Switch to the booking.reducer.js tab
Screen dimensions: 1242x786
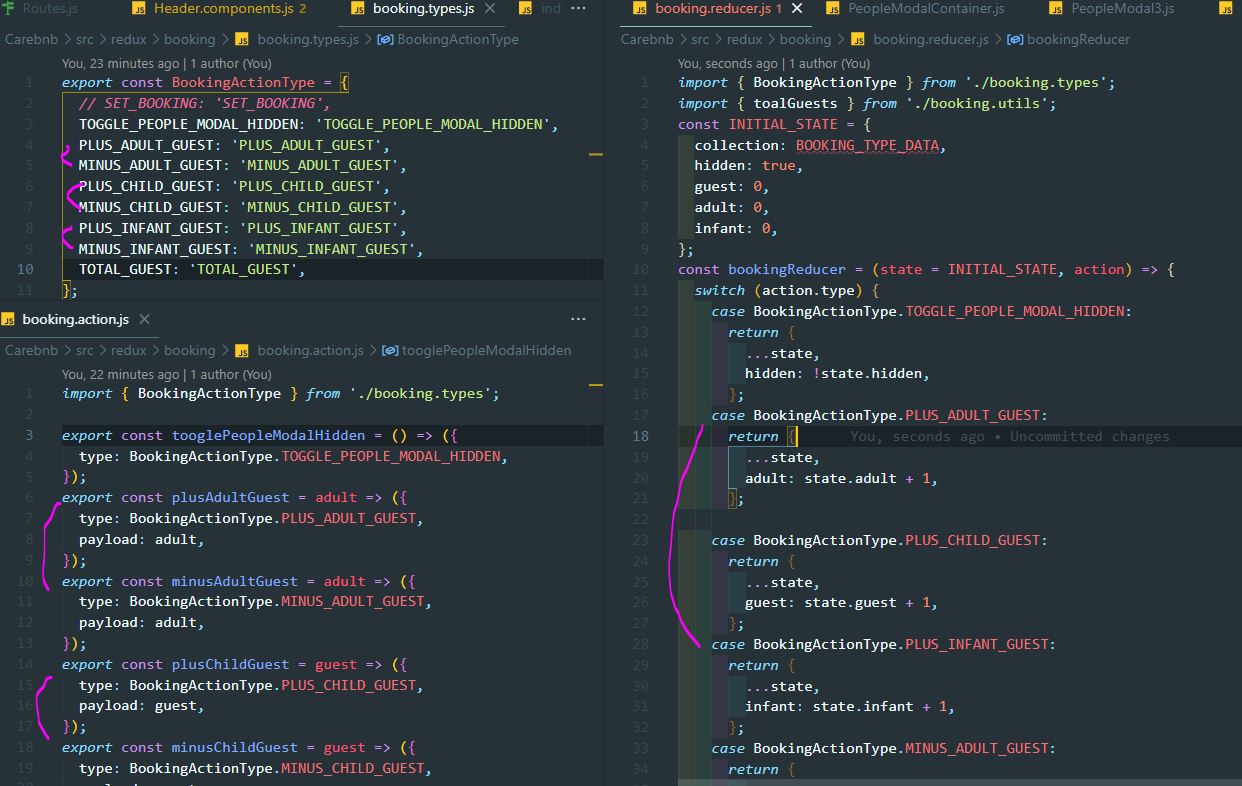point(712,8)
